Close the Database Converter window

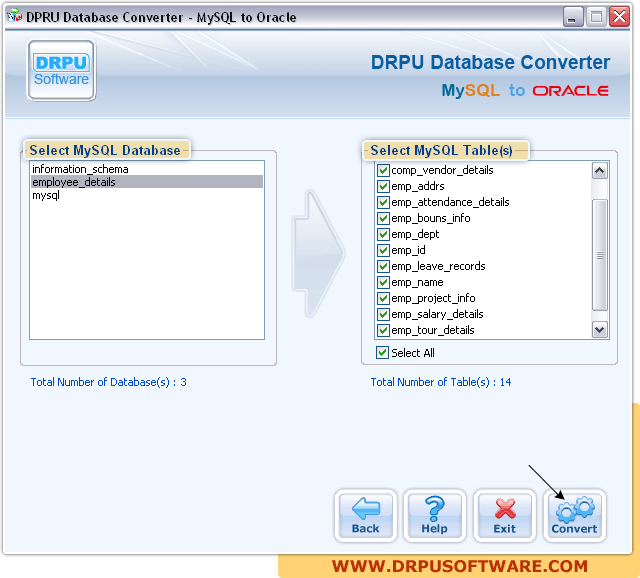tap(619, 17)
